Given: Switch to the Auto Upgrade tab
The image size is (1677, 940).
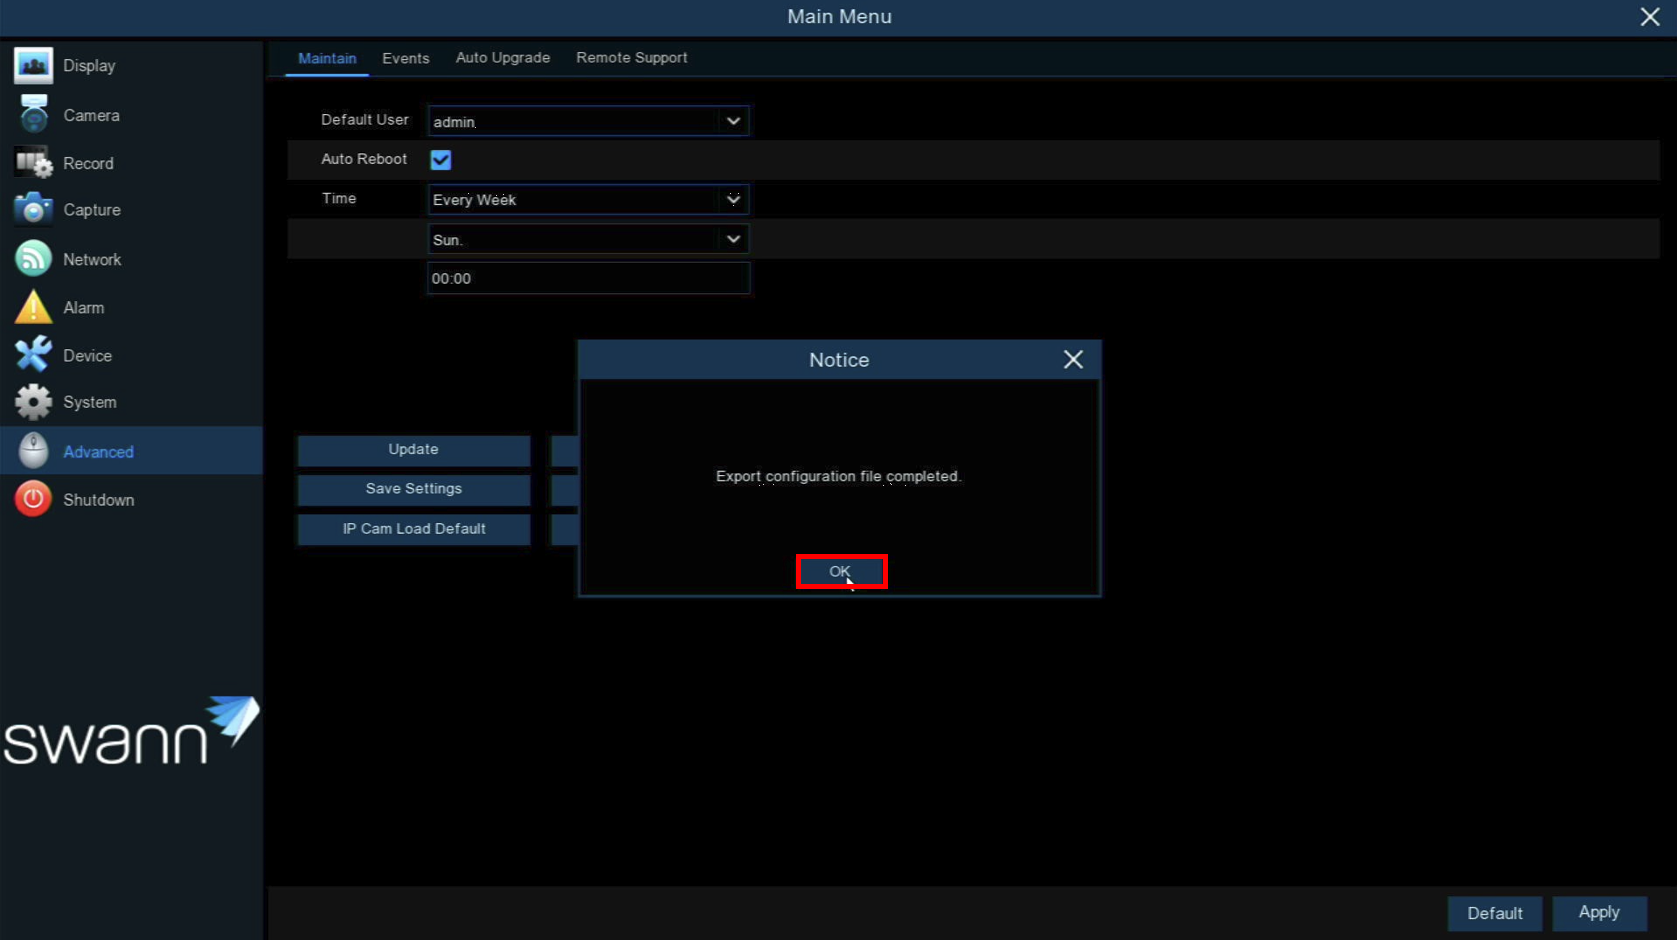Looking at the screenshot, I should pyautogui.click(x=503, y=58).
